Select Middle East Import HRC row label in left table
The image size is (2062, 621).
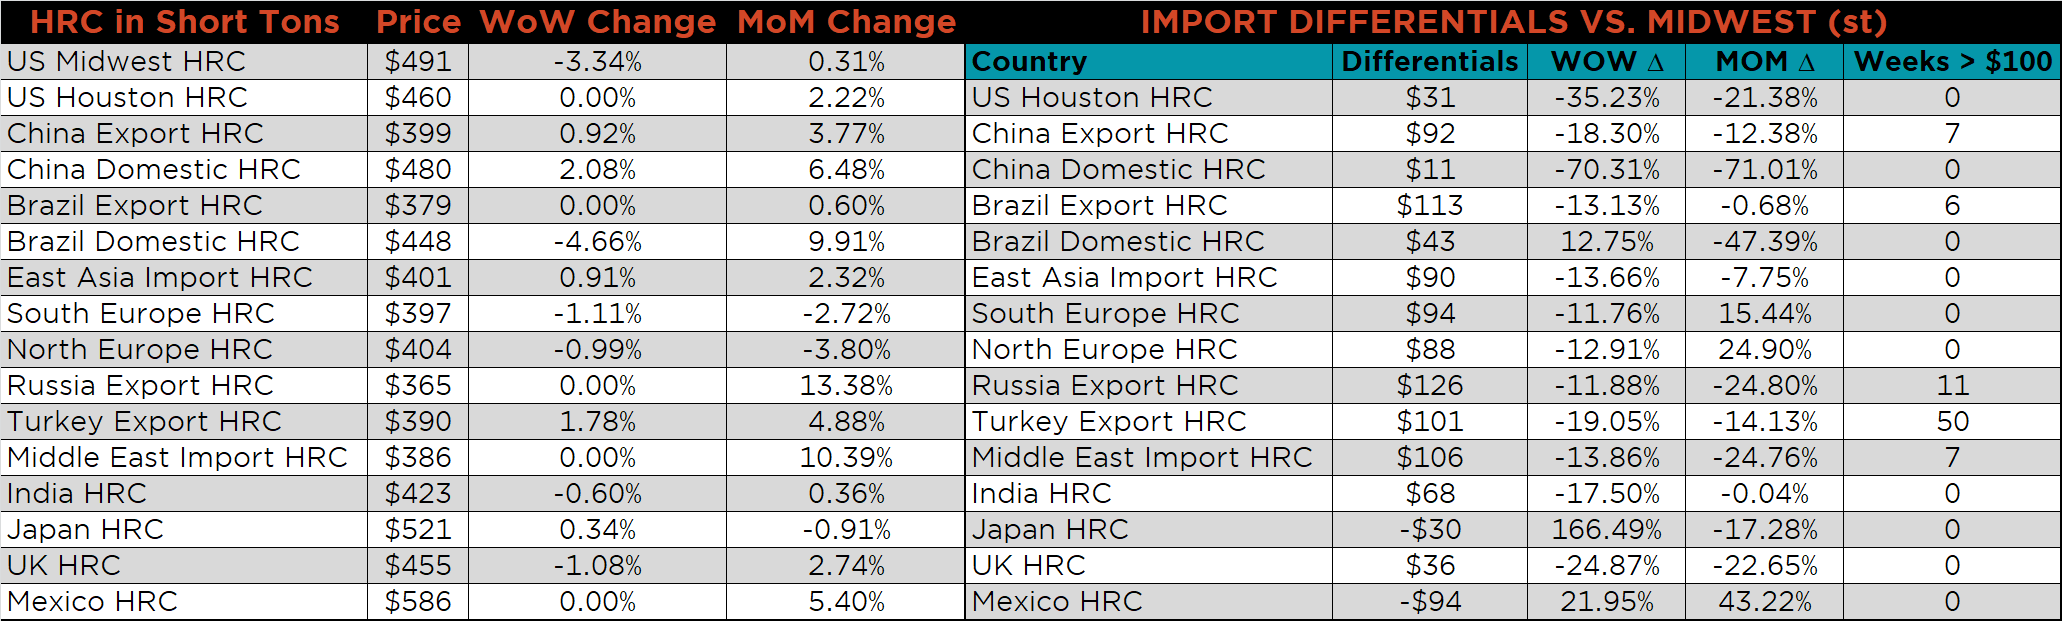tap(177, 458)
